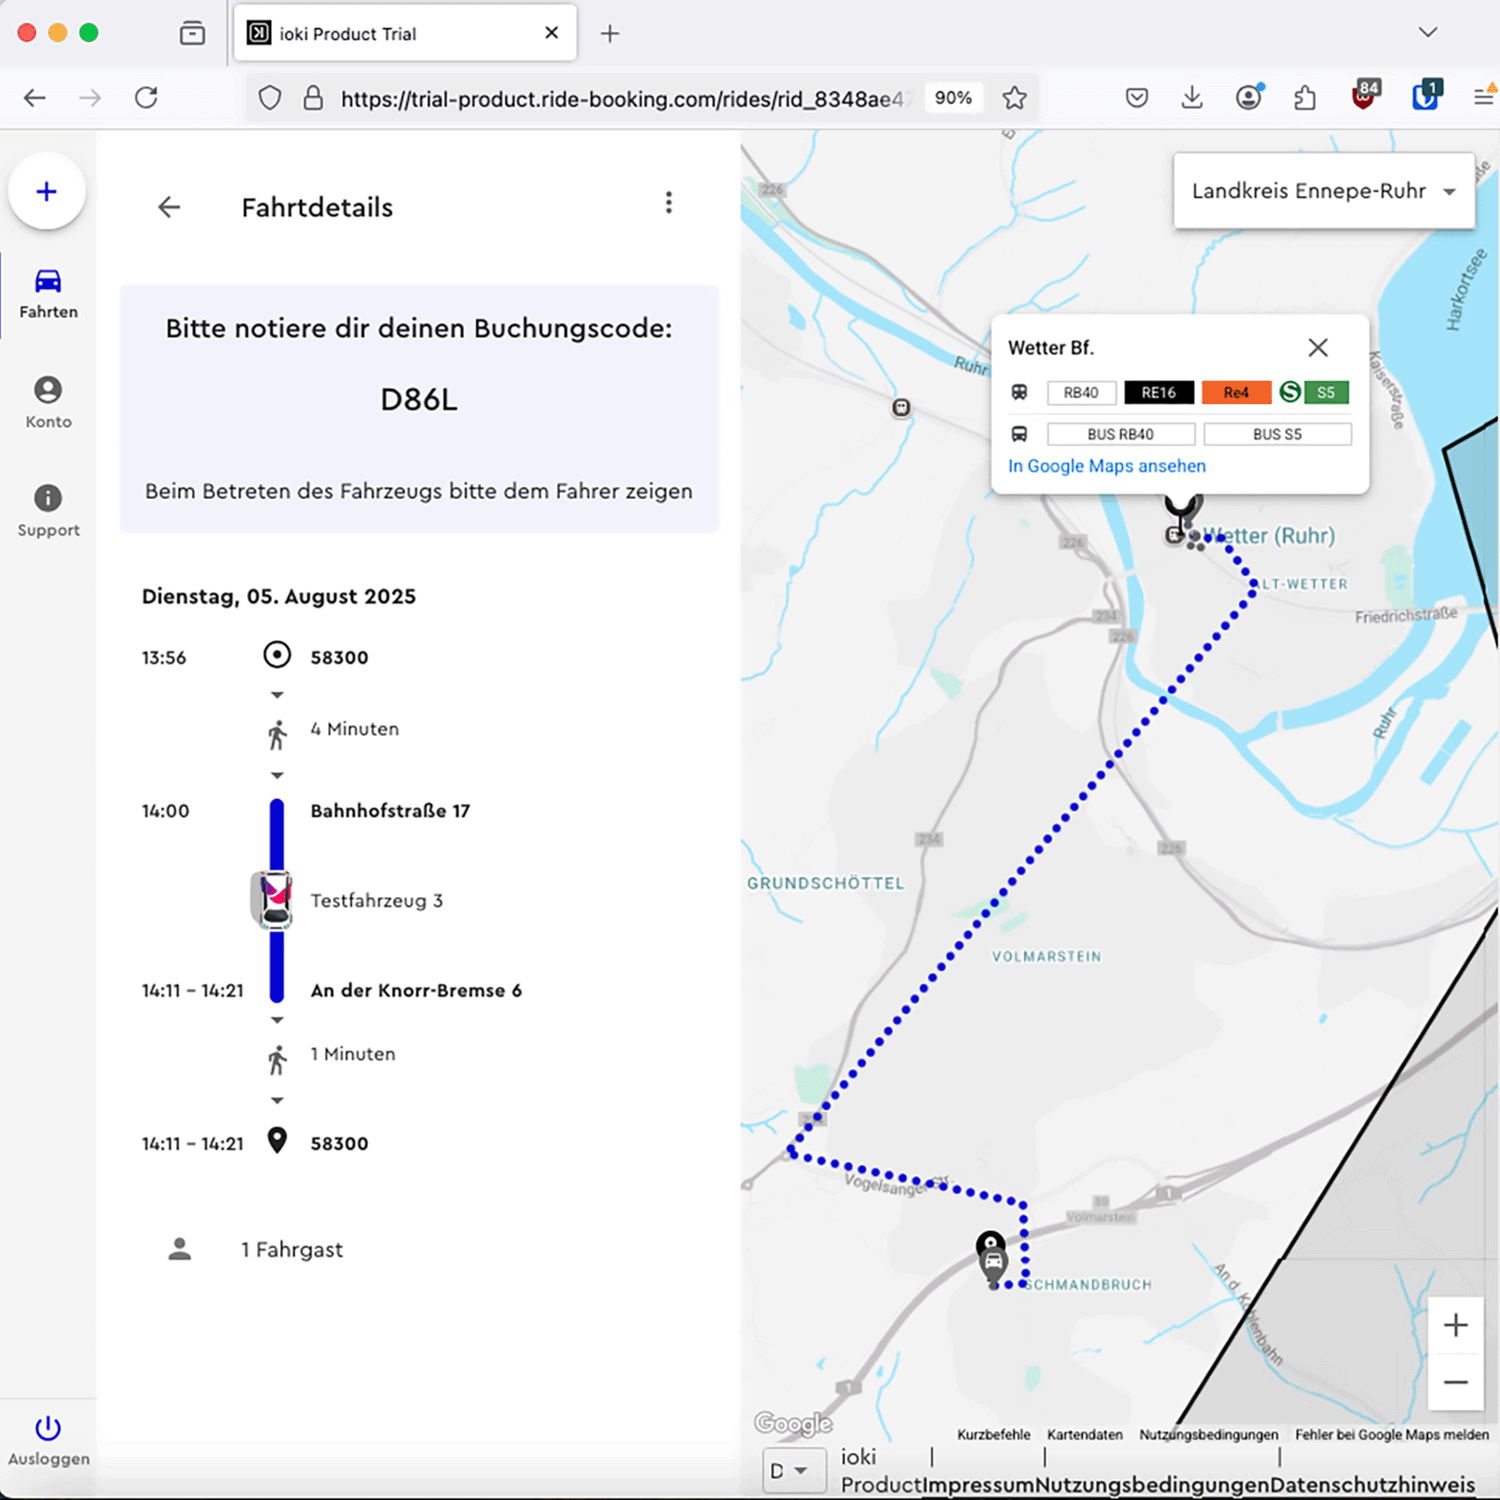This screenshot has height=1500, width=1500.
Task: Close the ioki Product Trial tab
Action: click(551, 33)
